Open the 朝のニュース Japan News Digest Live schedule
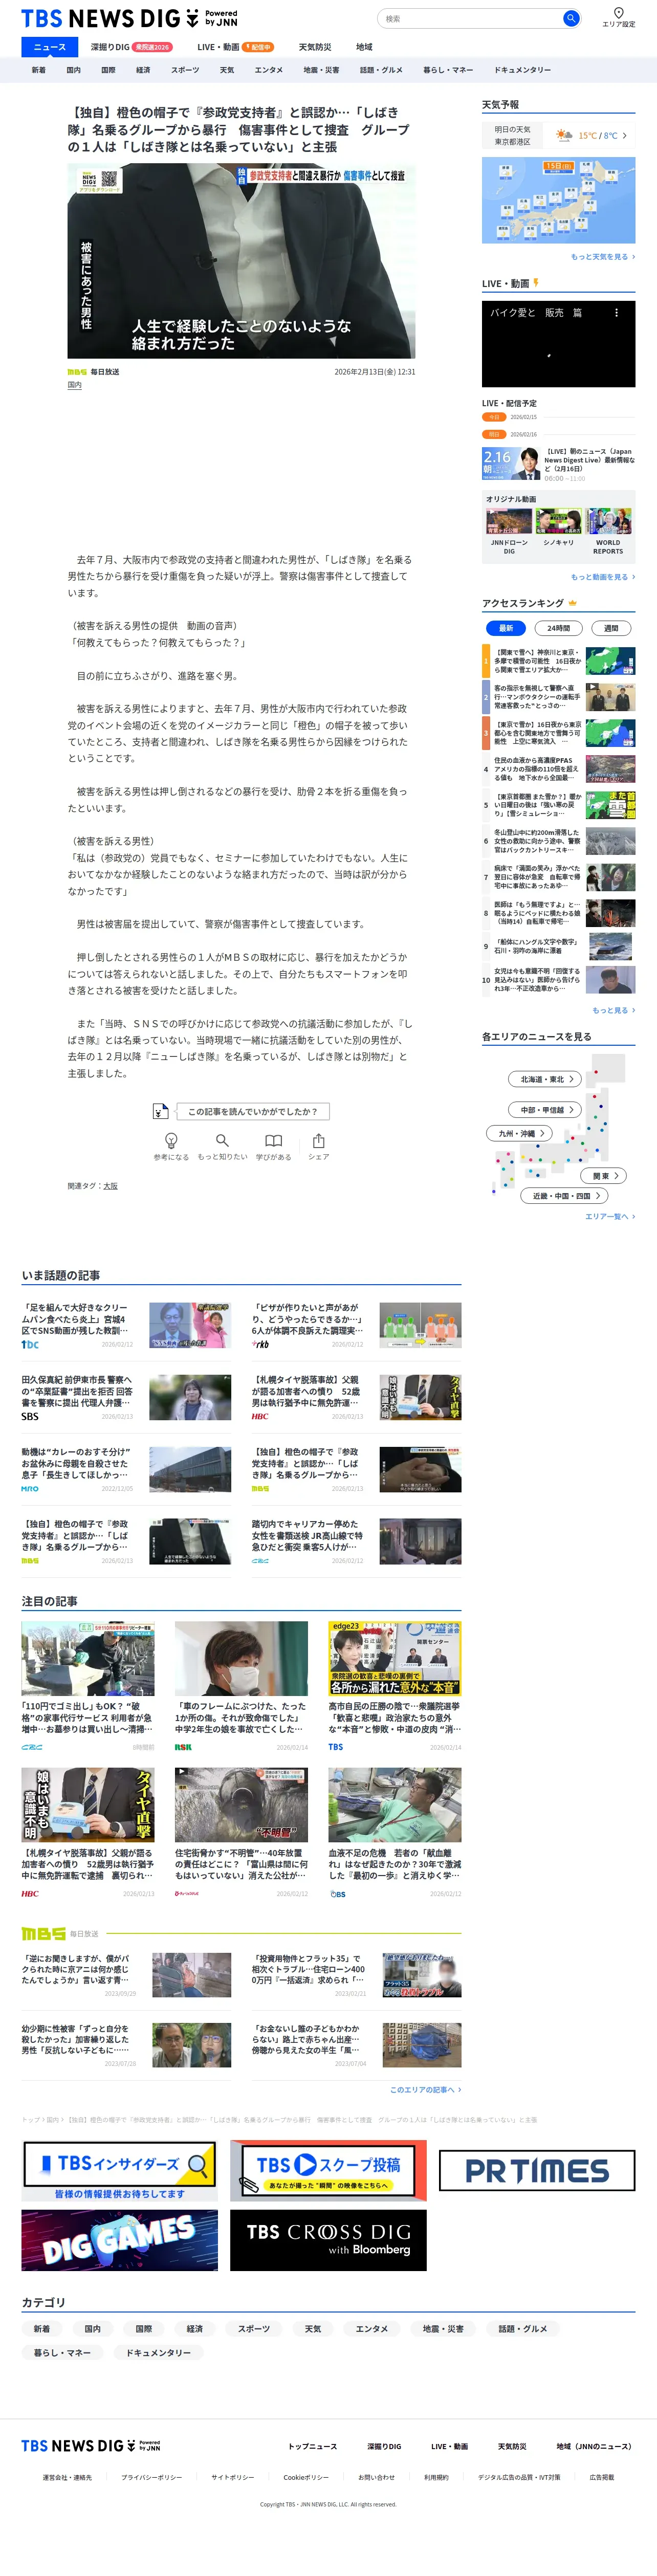The image size is (657, 2576). point(559,464)
